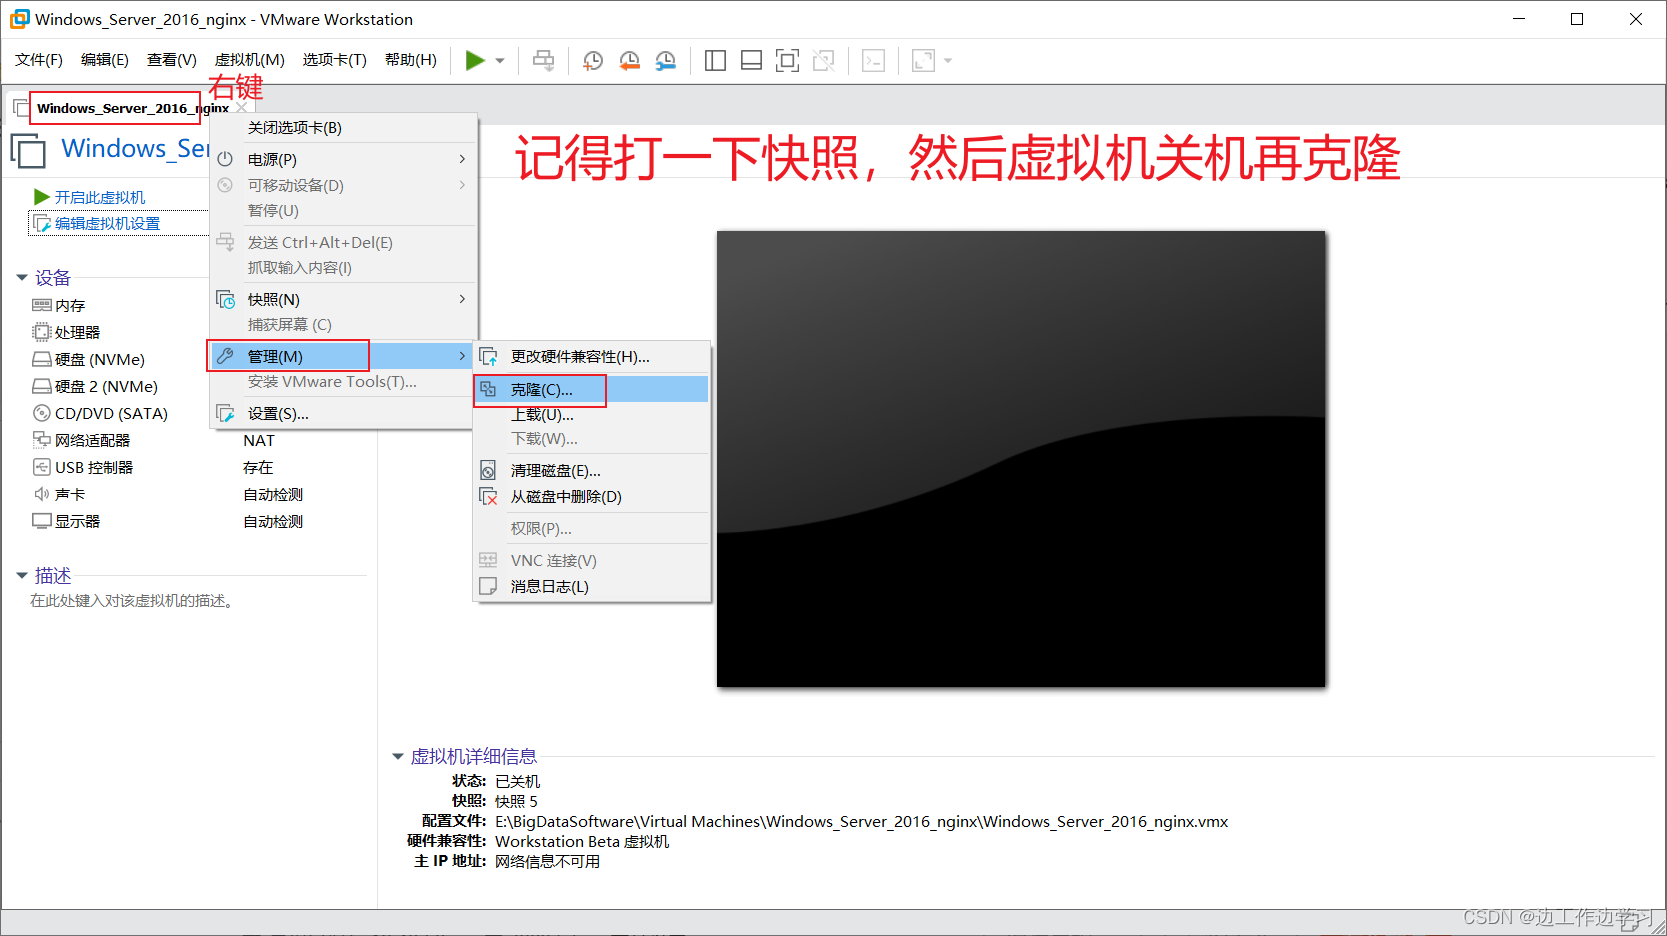This screenshot has width=1667, height=936.
Task: Click the settings icon beside 设置(S)
Action: point(225,413)
